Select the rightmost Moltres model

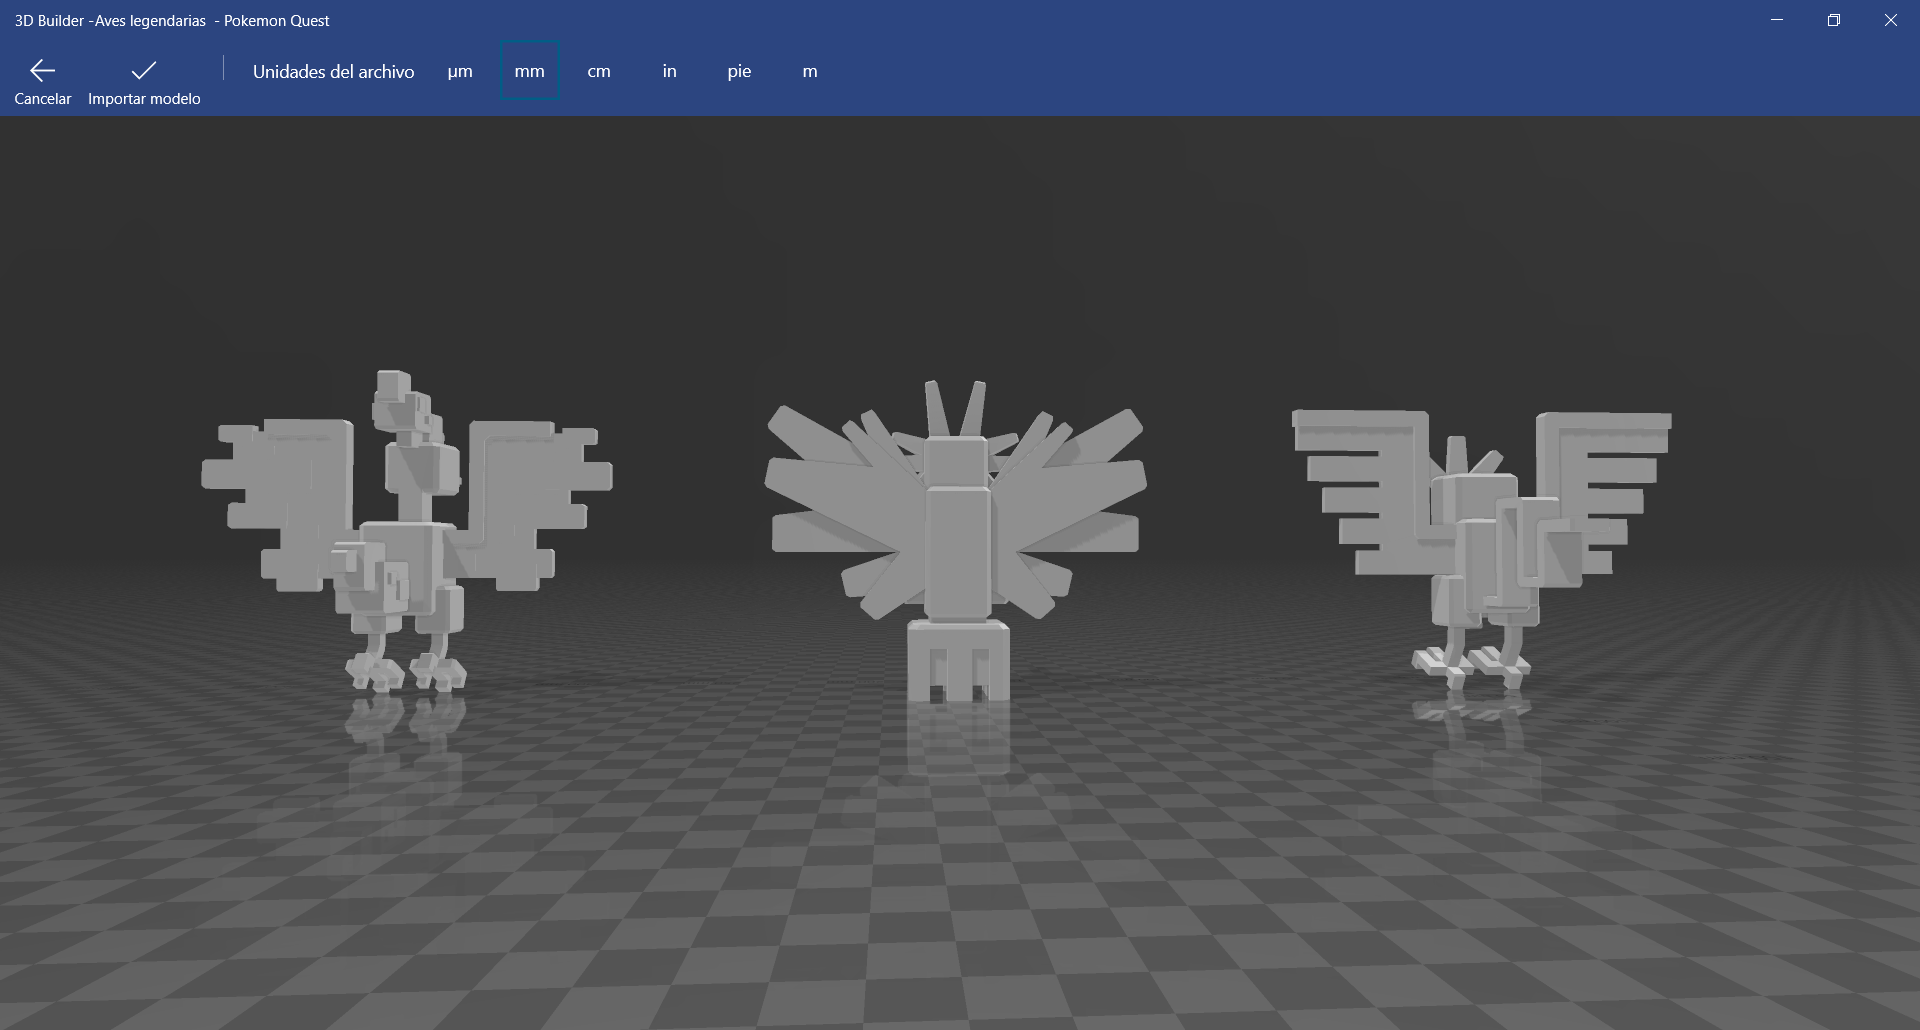tap(1480, 530)
